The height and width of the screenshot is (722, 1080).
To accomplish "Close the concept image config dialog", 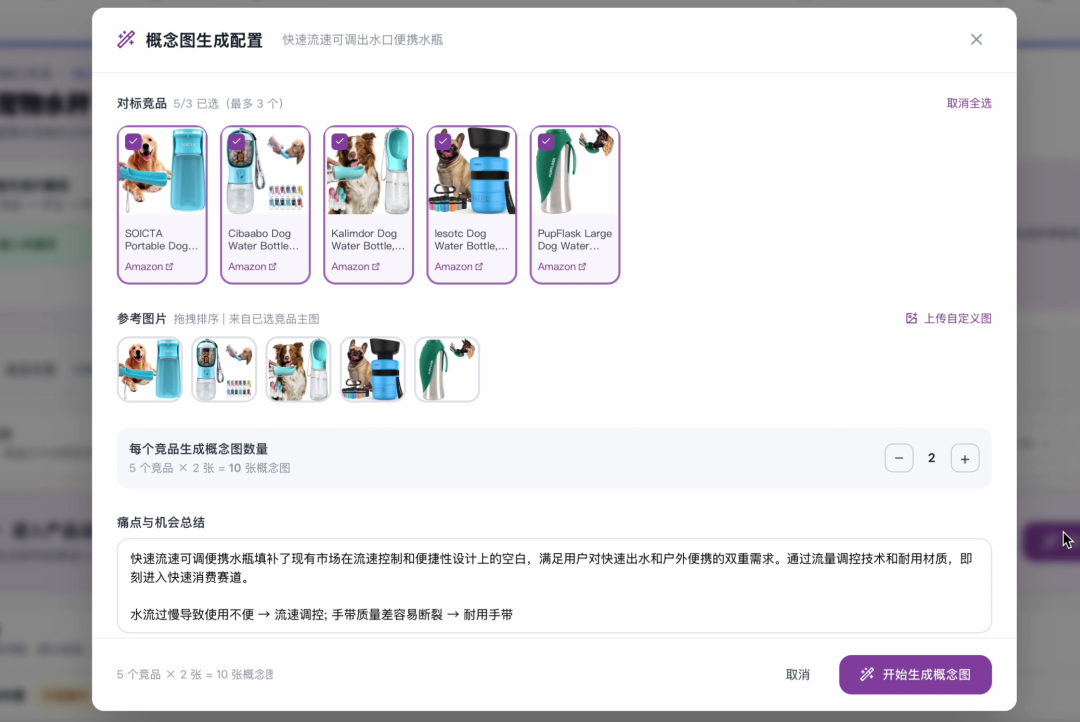I will click(x=976, y=39).
